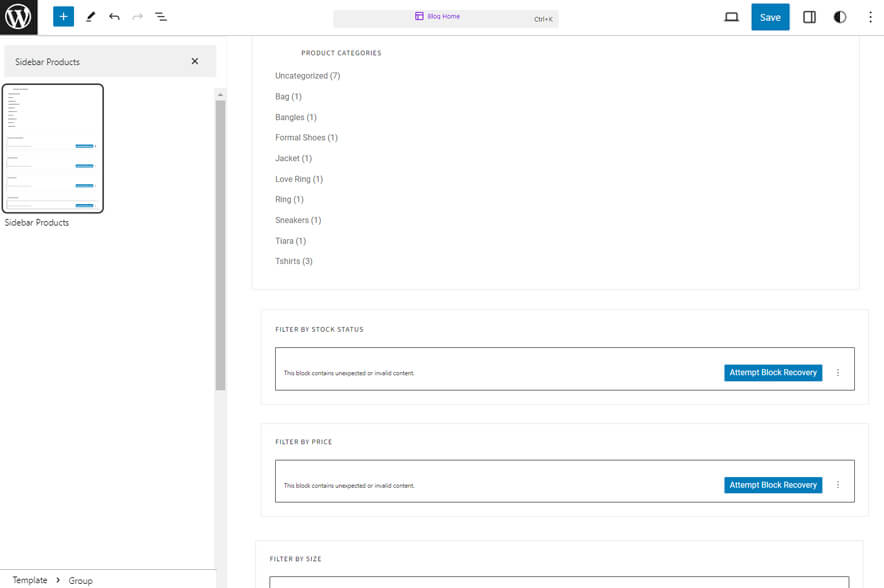Close the Sidebar Products search panel
884x588 pixels.
(195, 61)
